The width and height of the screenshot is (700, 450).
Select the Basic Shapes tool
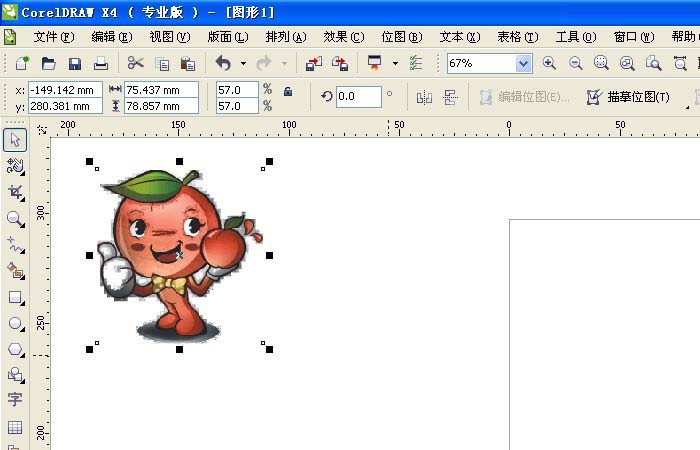(x=15, y=375)
